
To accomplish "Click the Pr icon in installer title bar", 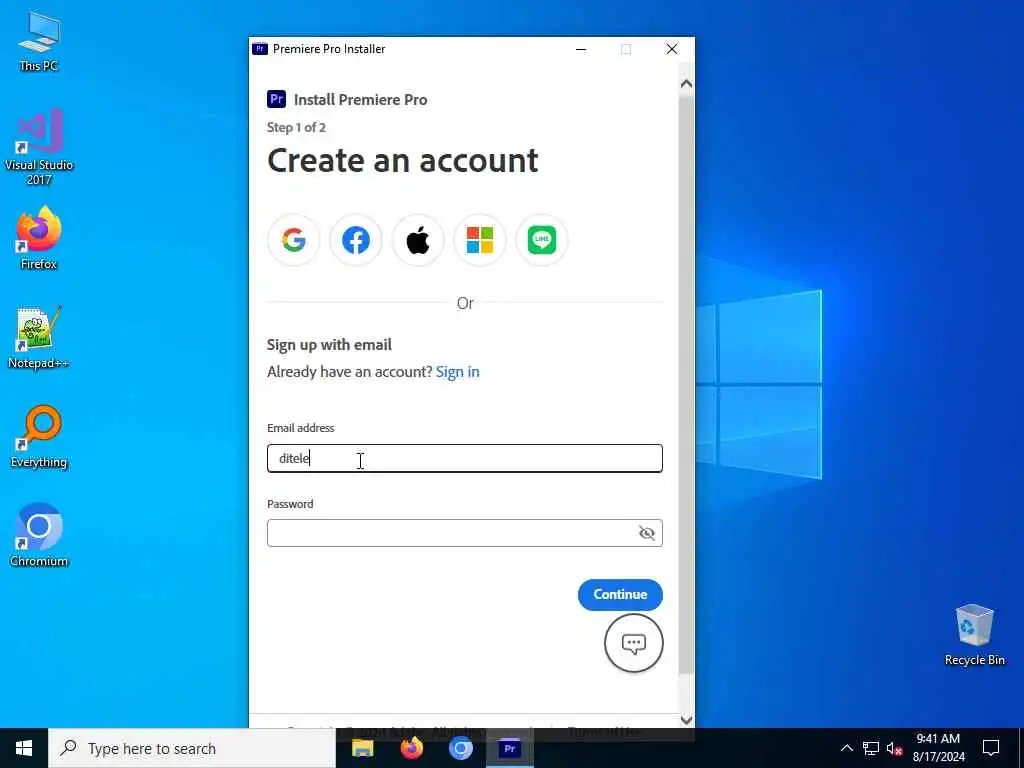I will click(x=260, y=49).
